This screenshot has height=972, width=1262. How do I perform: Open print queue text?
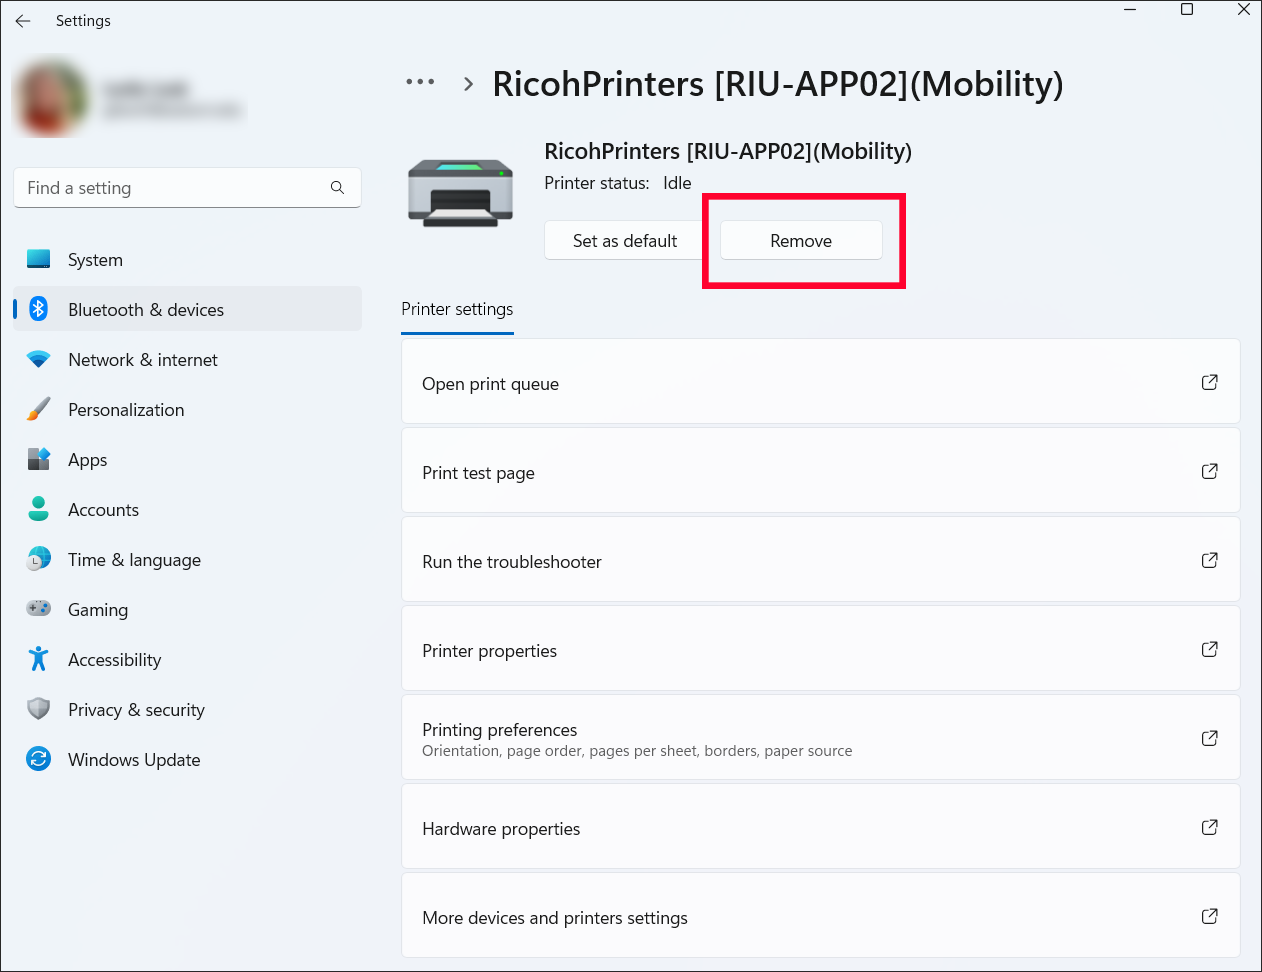pos(490,384)
